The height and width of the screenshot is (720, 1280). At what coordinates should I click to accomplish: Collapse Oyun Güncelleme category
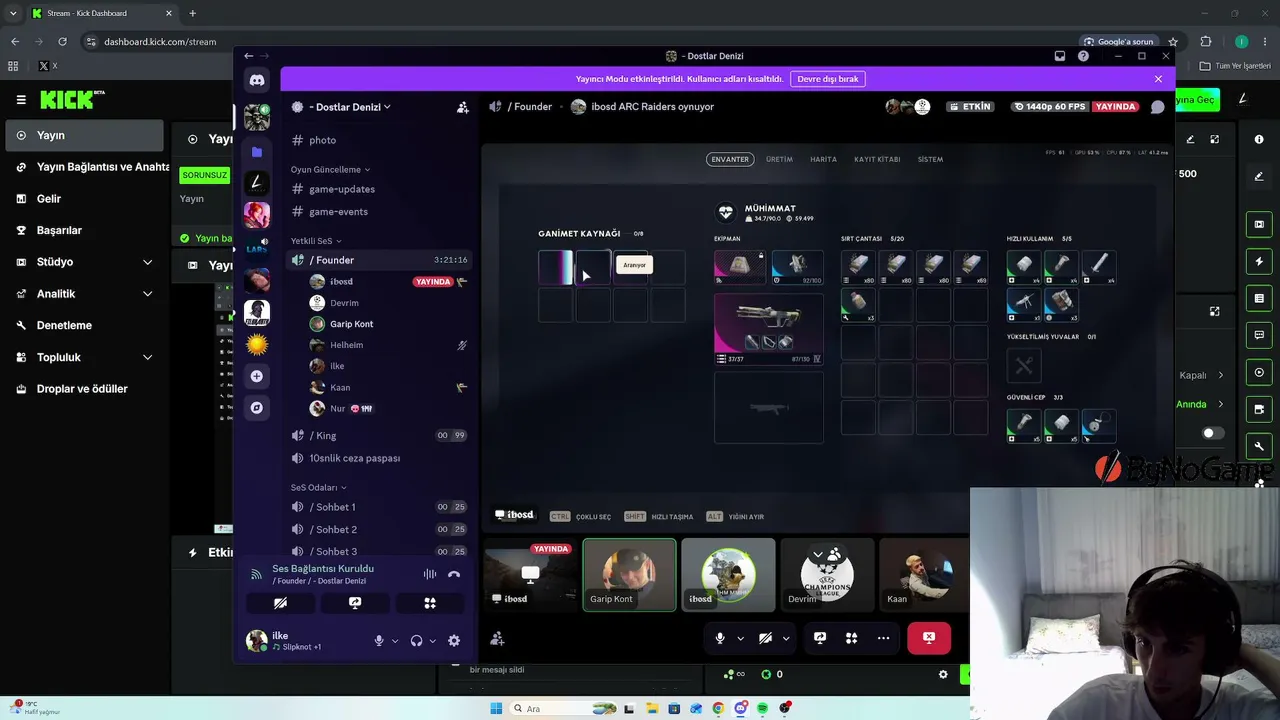click(x=330, y=170)
